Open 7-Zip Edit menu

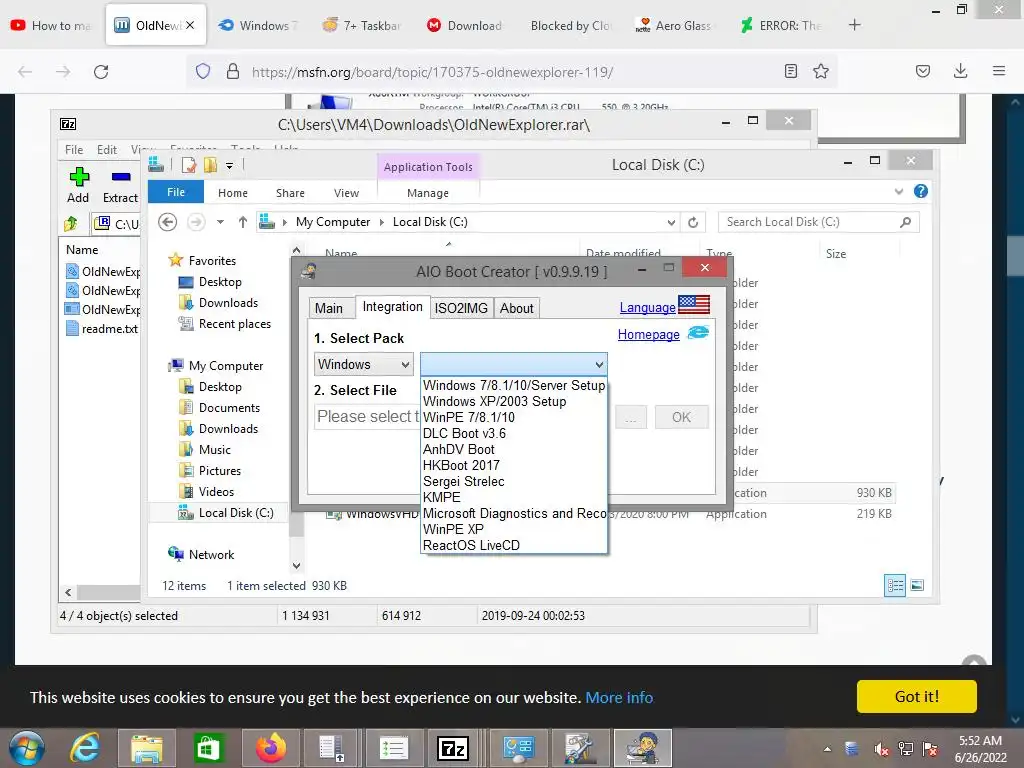pos(106,150)
